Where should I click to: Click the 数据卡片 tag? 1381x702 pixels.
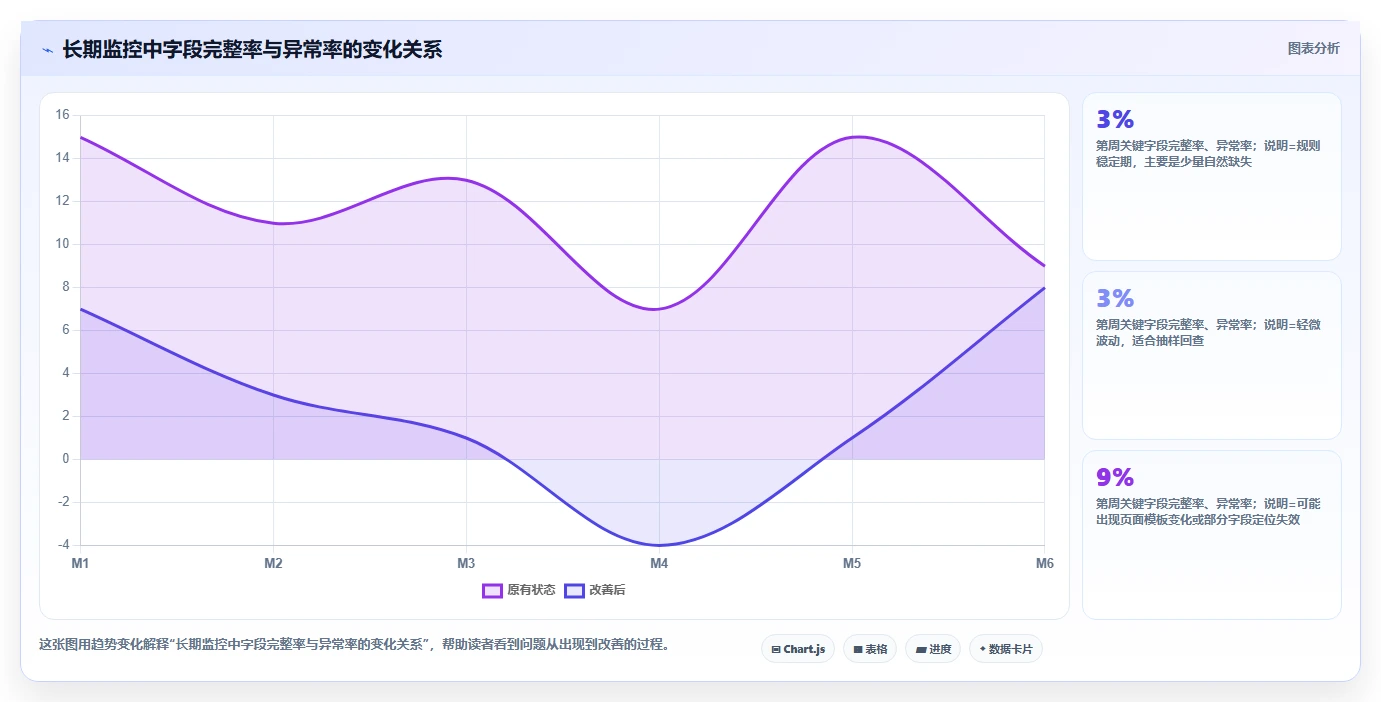[x=1006, y=649]
